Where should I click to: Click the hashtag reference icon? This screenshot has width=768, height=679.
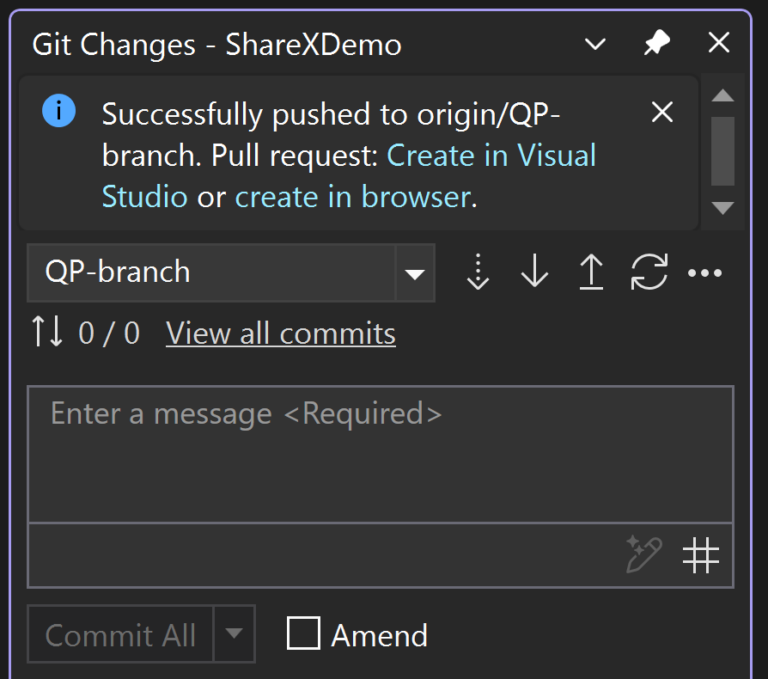coord(700,555)
